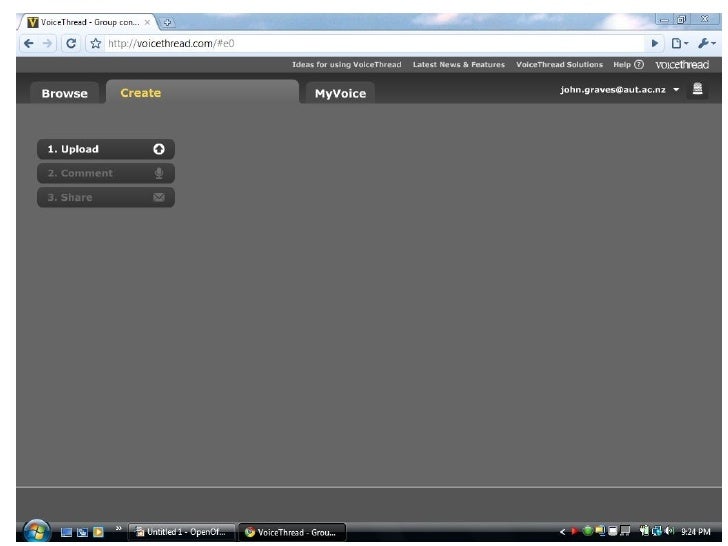Open the MyVoice tab
This screenshot has width=728, height=546.
340,93
